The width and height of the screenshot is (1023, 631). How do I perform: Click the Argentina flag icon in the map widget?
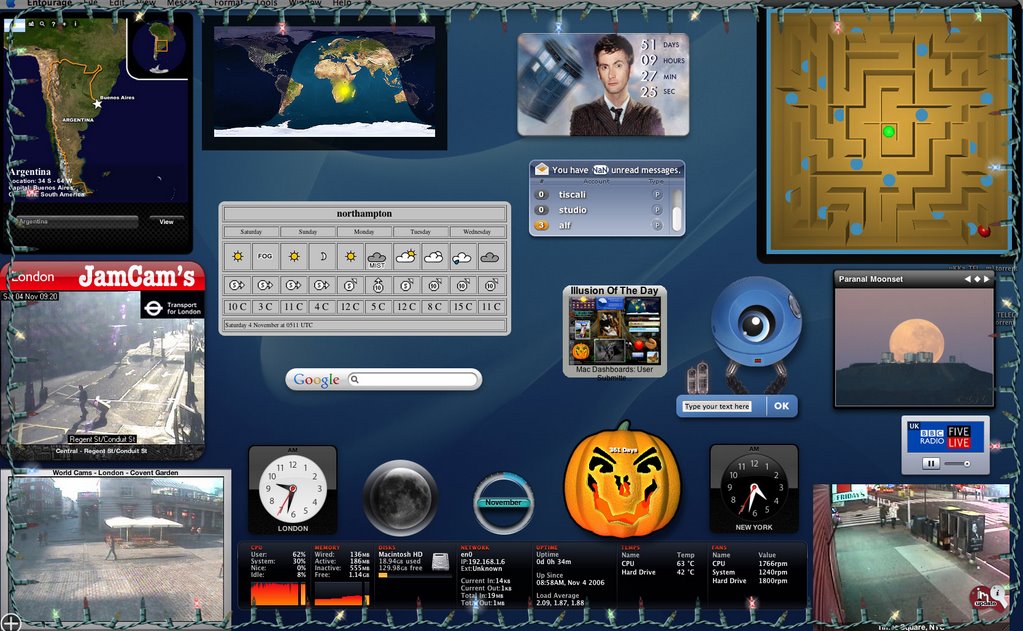coord(14,25)
